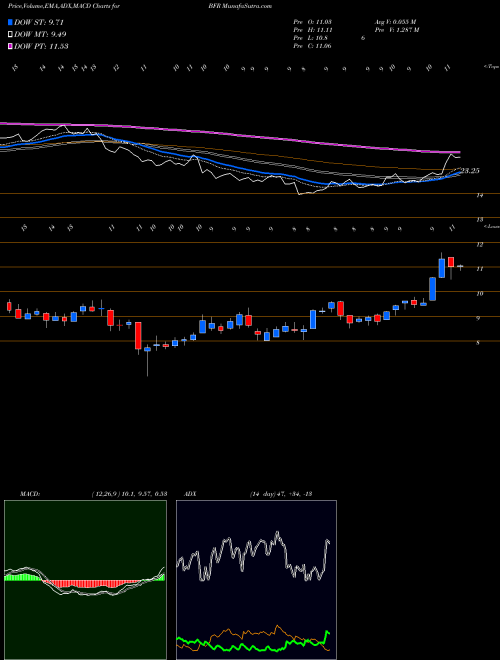Click the magenta DOW PT legend swatch
Screen dimensions: 500x660
pos(10,46)
